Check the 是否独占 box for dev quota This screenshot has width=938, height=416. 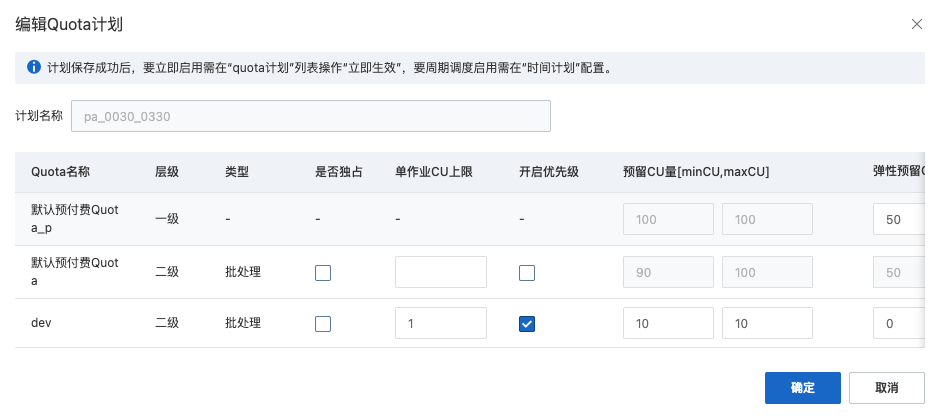(x=323, y=323)
